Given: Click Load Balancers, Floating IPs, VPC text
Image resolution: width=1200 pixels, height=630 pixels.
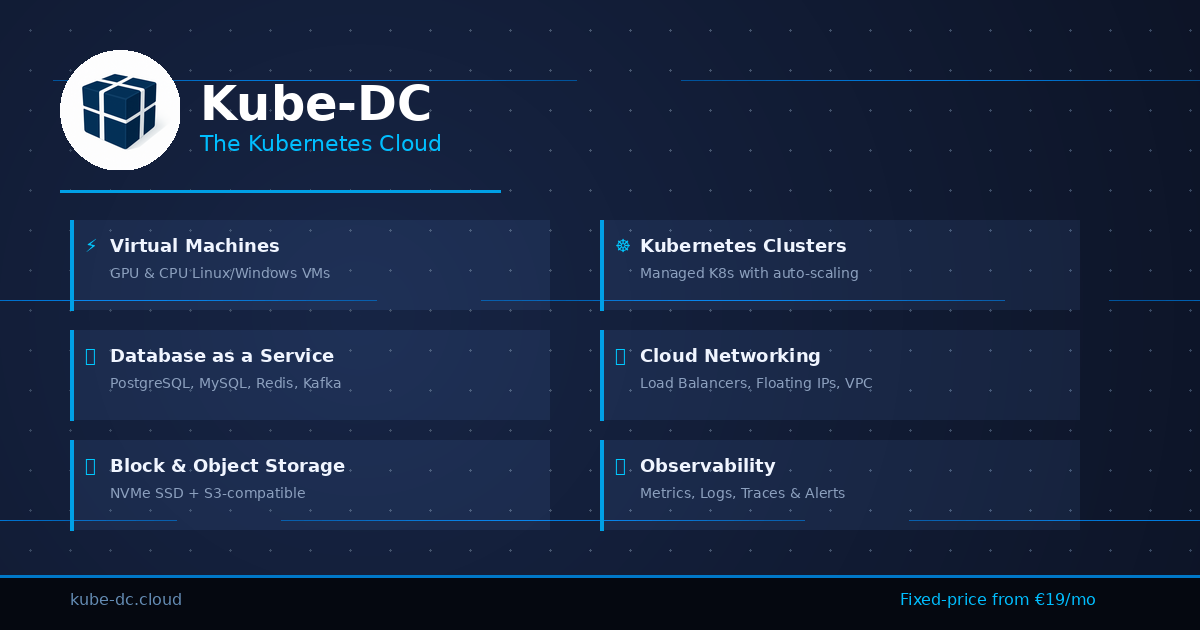Looking at the screenshot, I should point(756,383).
